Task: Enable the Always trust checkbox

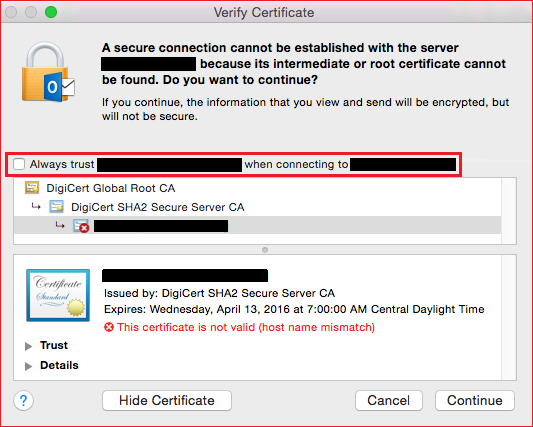Action: 19,164
